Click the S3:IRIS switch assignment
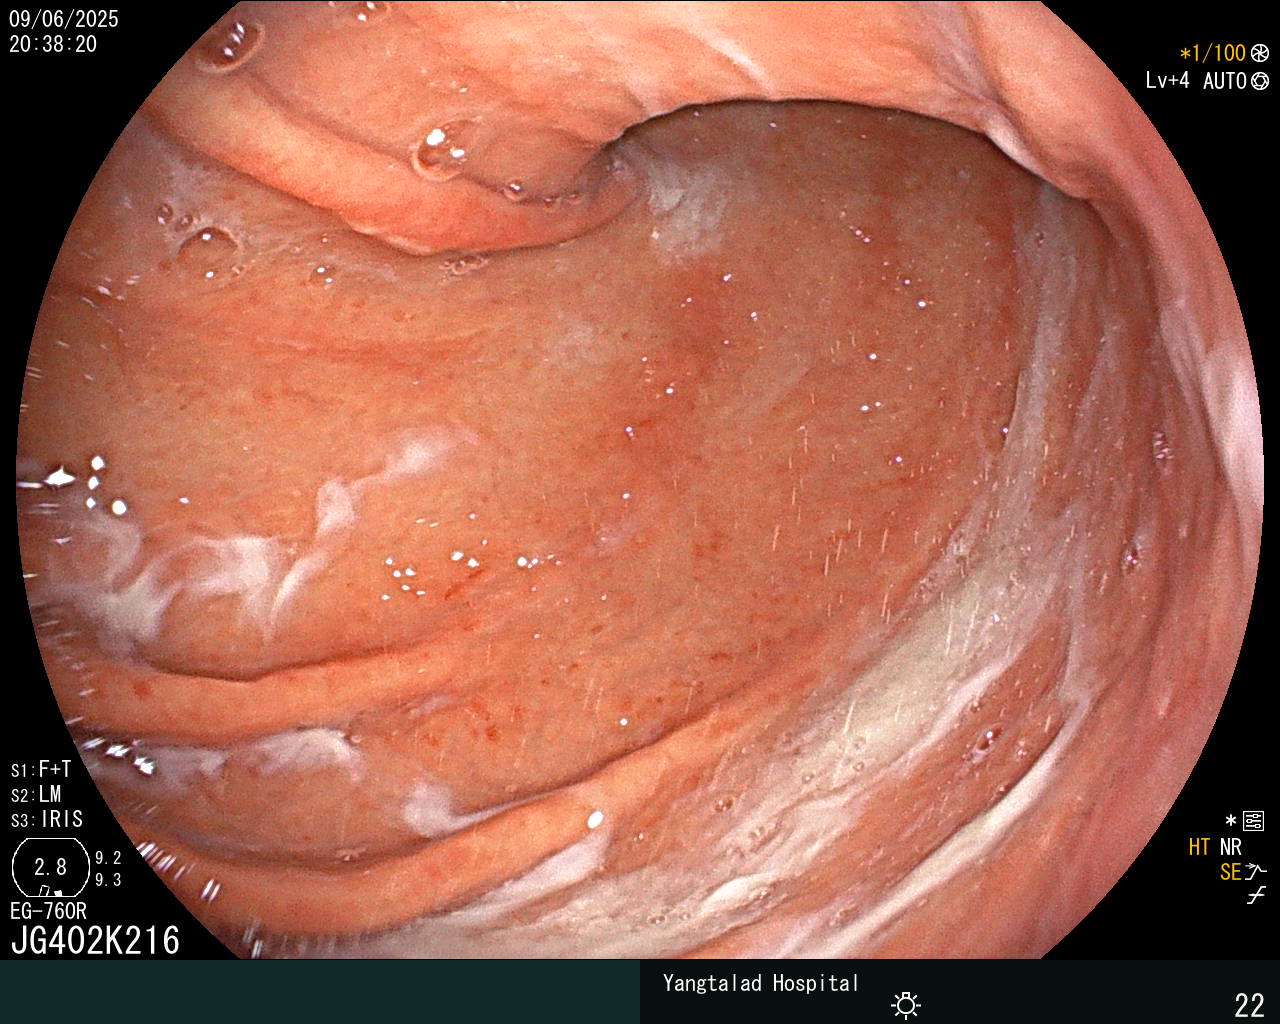The height and width of the screenshot is (1024, 1280). point(47,820)
